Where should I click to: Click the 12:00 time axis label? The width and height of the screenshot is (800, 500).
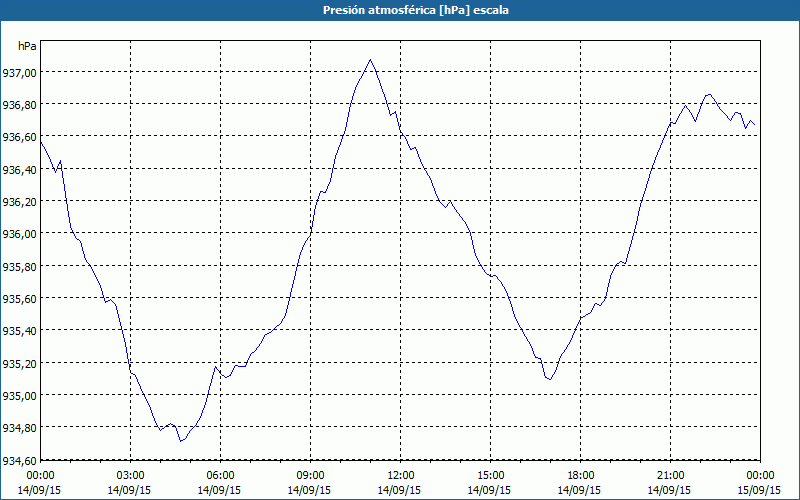click(401, 476)
